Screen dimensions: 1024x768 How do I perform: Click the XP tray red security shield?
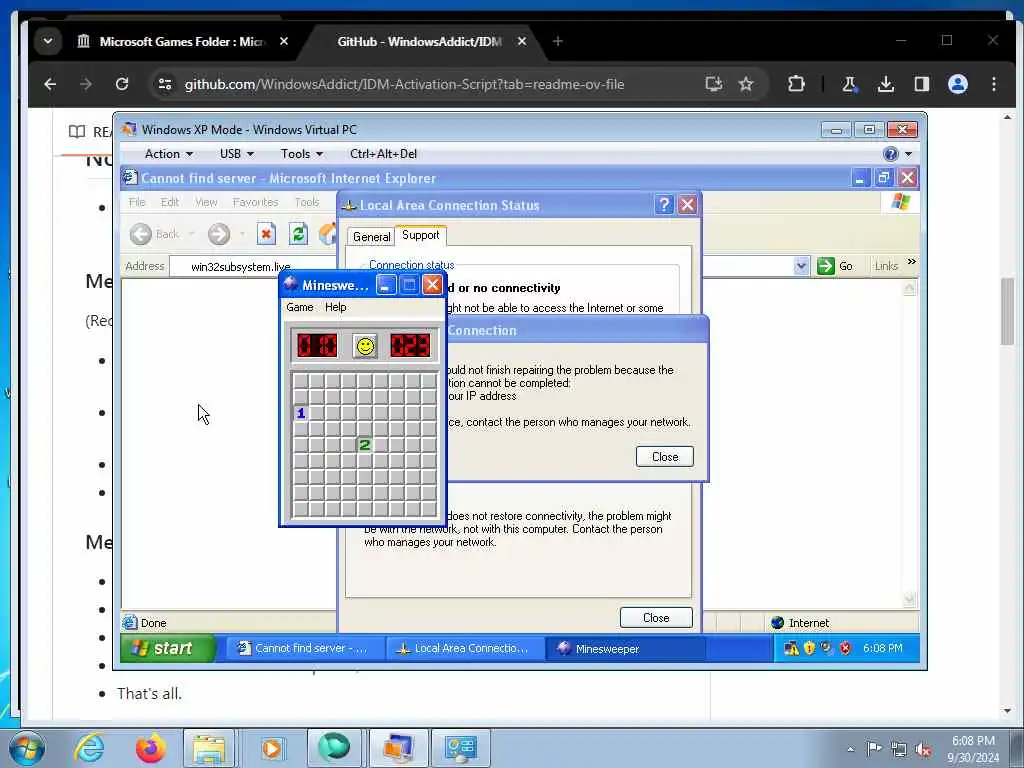(x=845, y=648)
